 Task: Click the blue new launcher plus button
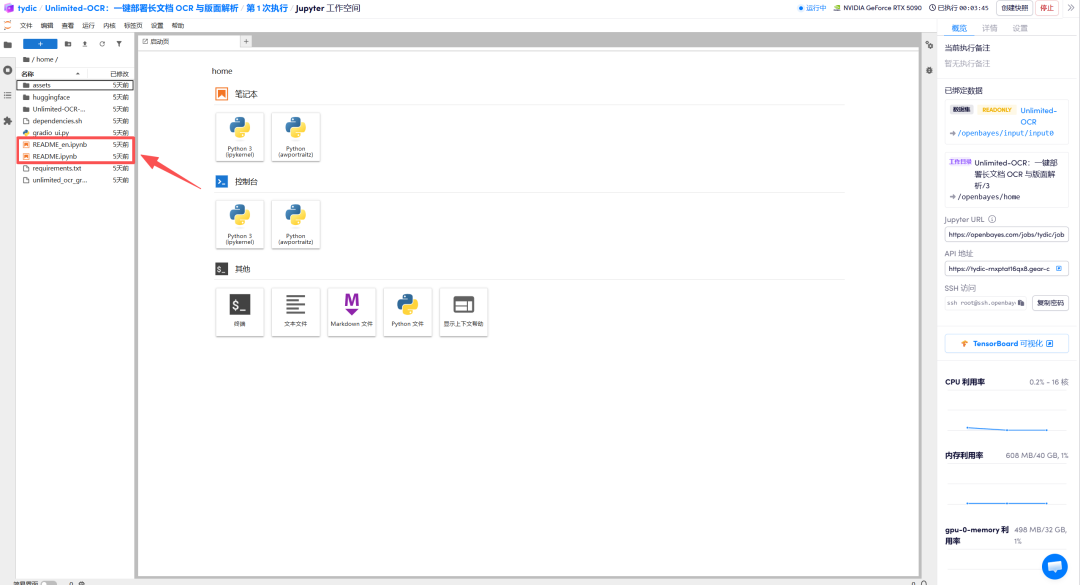coord(40,43)
